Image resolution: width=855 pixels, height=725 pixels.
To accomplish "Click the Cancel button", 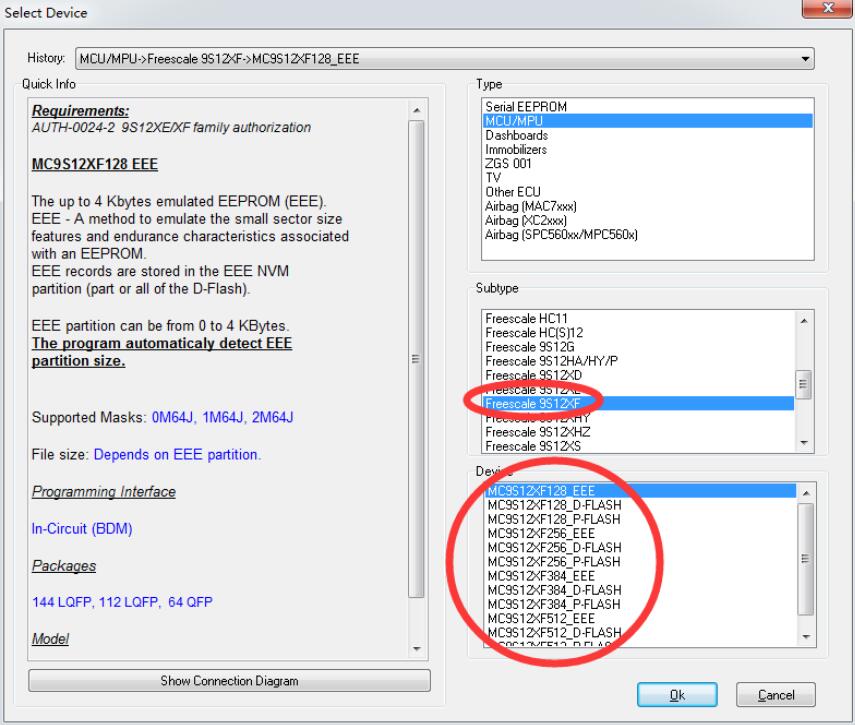I will point(775,695).
